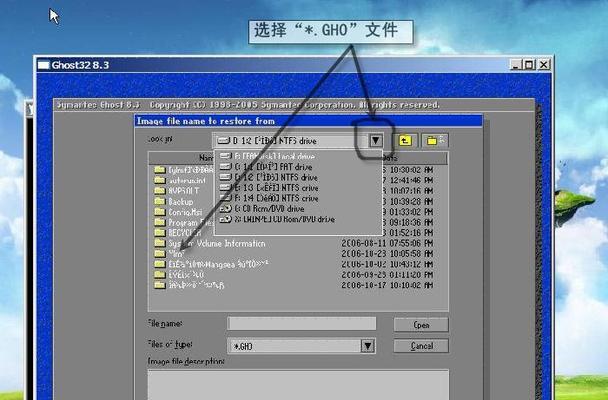608x400 pixels.
Task: Click the autorun.inf folder icon
Action: pyautogui.click(x=160, y=180)
